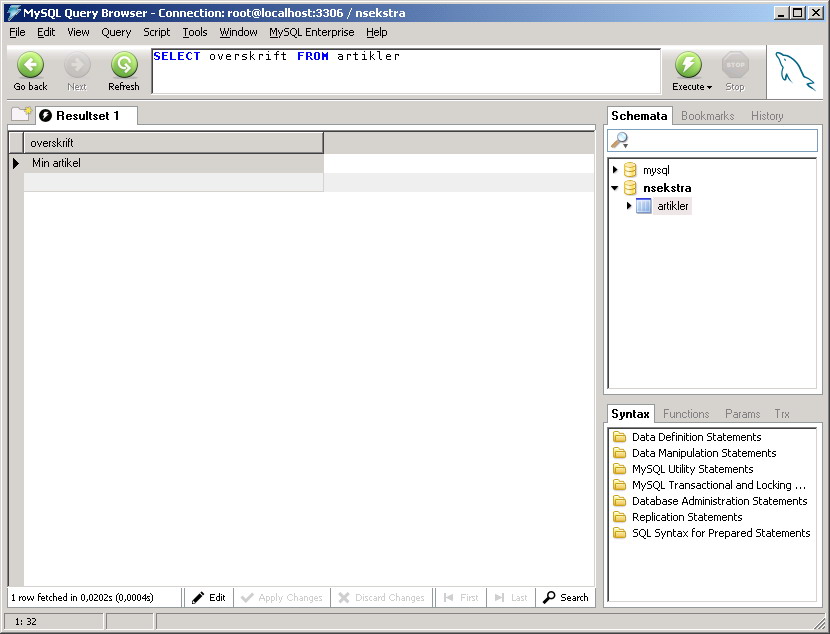Switch to the Bookmarks tab
830x634 pixels.
click(x=707, y=116)
